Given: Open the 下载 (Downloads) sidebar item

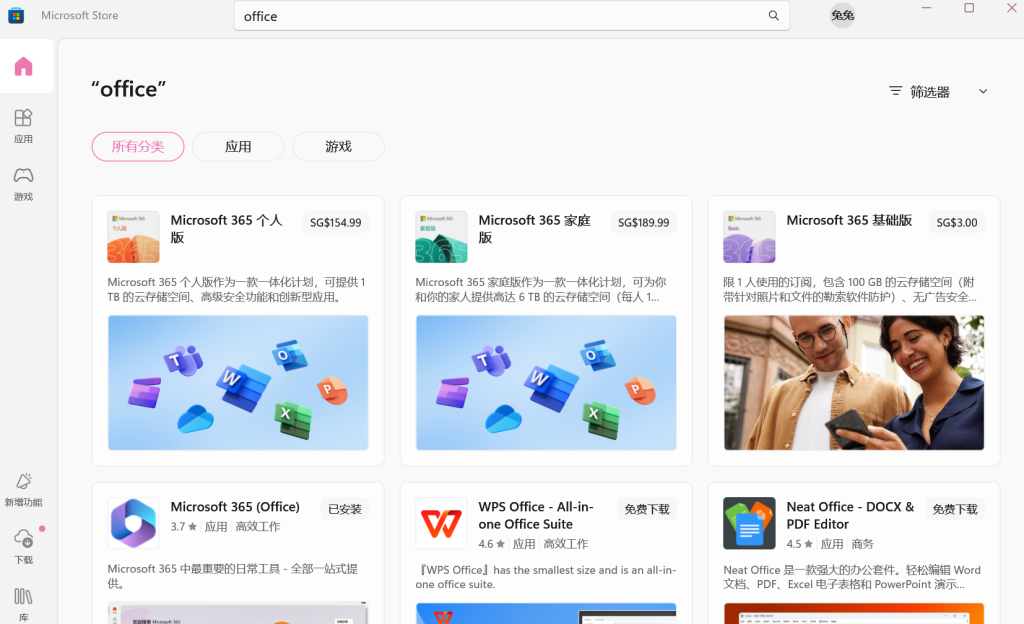Looking at the screenshot, I should [24, 547].
